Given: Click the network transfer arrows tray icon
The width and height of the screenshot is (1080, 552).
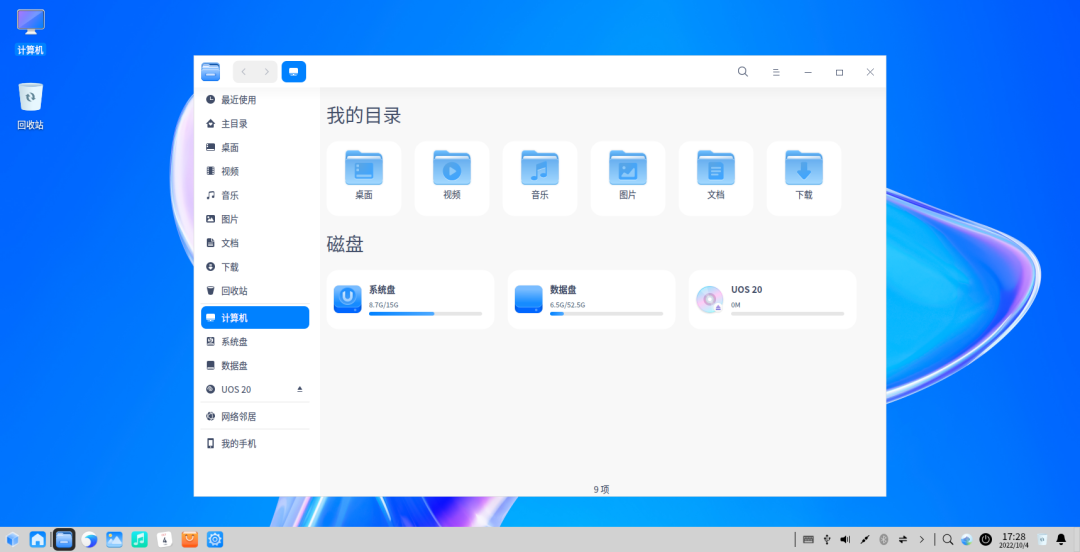Looking at the screenshot, I should point(903,540).
